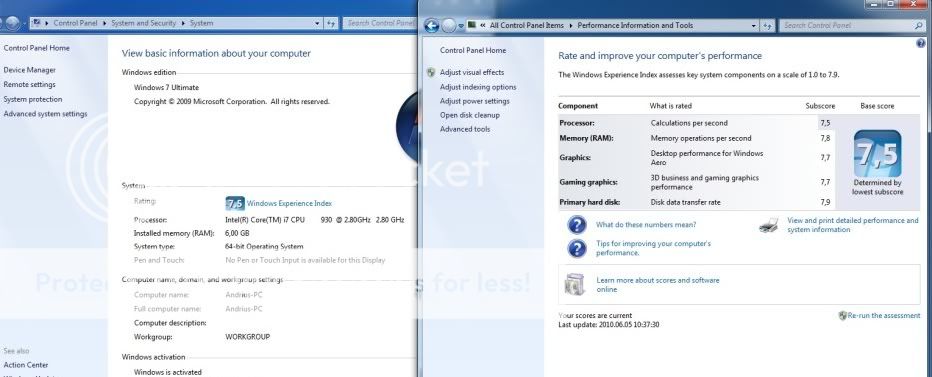Viewport: 932px width, 377px height.
Task: Click 64-bit Operating System text
Action: point(264,246)
